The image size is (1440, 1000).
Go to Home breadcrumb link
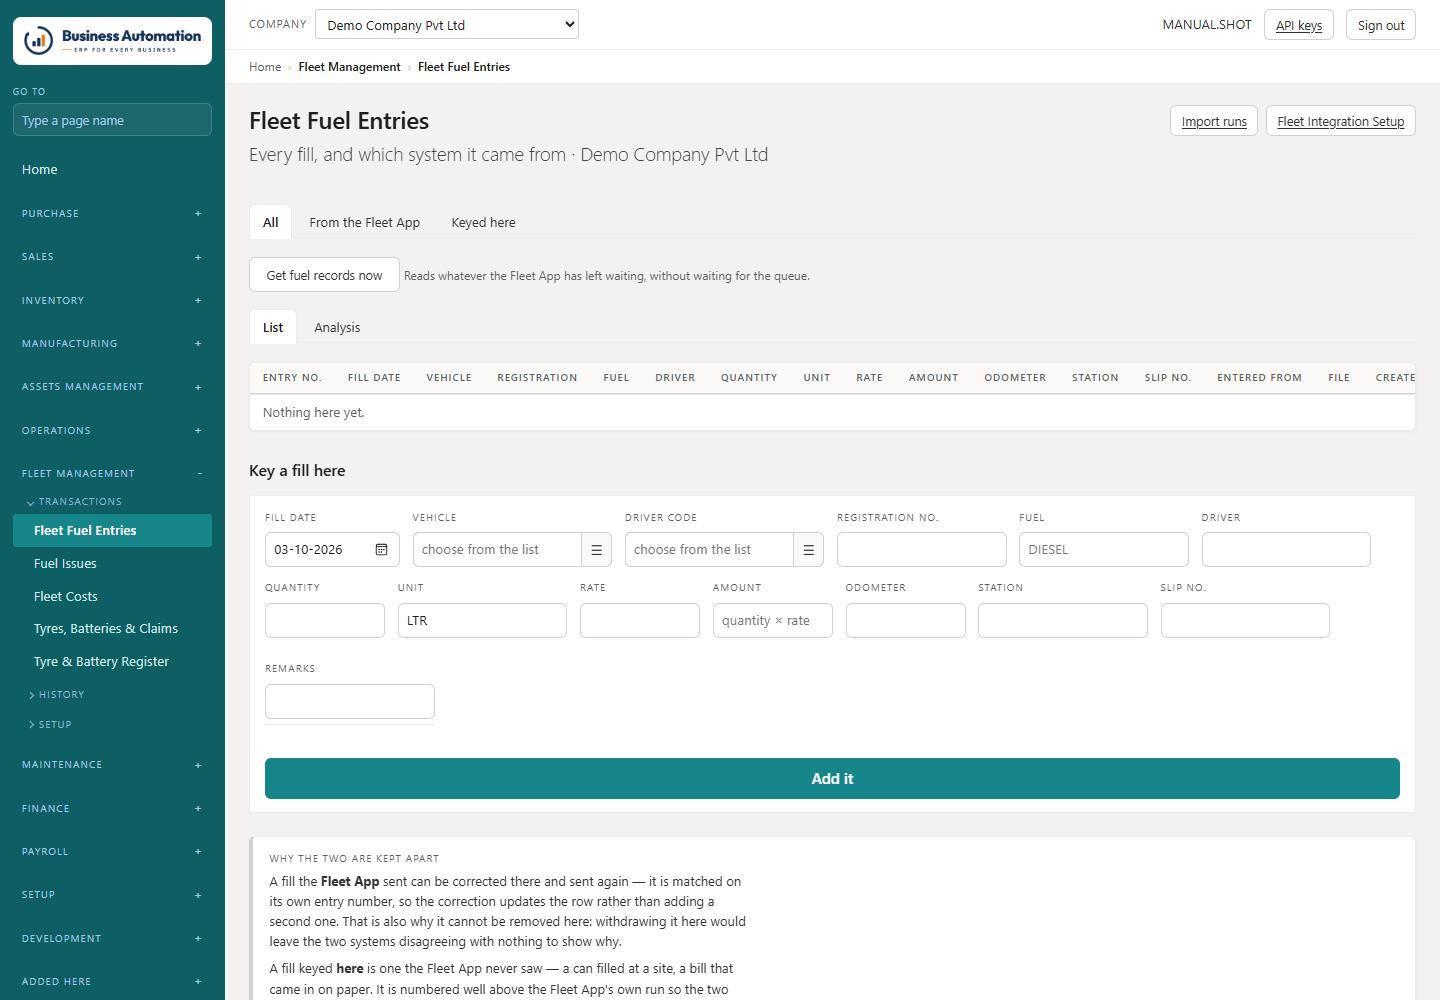click(x=265, y=67)
